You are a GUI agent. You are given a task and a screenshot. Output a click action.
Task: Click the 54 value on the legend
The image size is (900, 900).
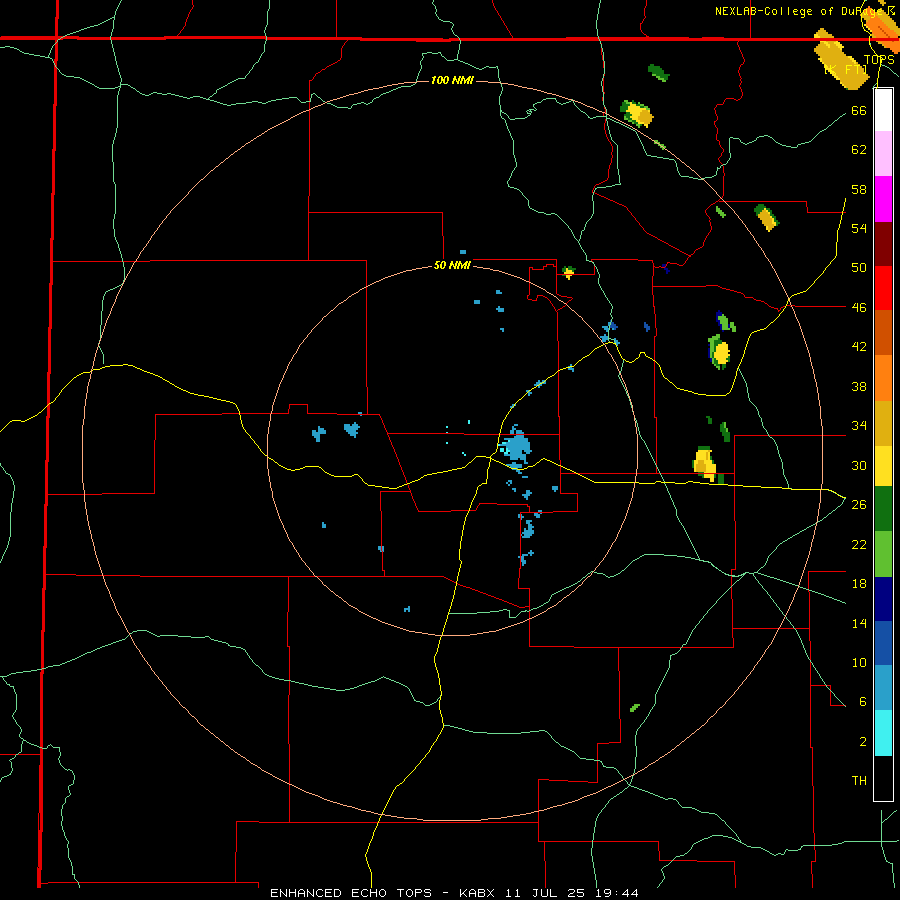pyautogui.click(x=859, y=228)
